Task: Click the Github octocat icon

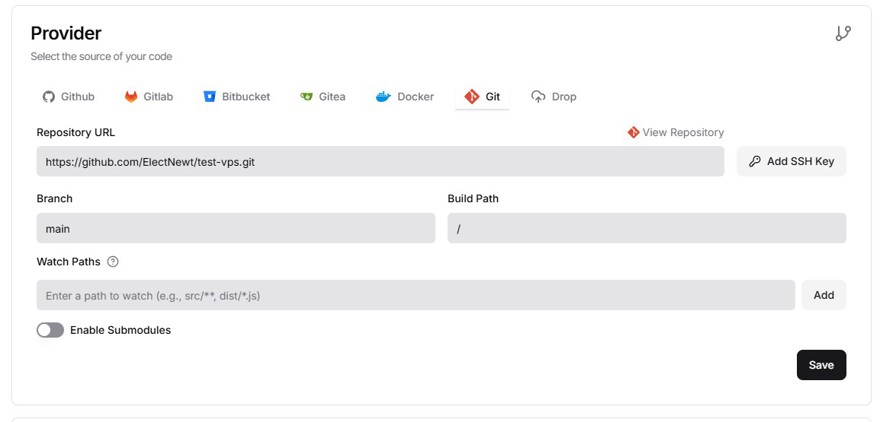Action: pyautogui.click(x=48, y=97)
